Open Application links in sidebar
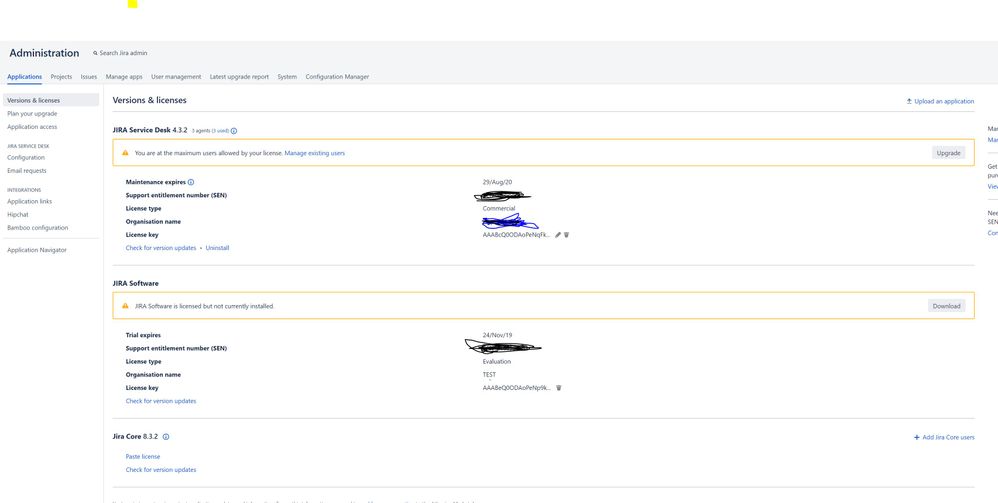998x503 pixels. click(x=29, y=201)
